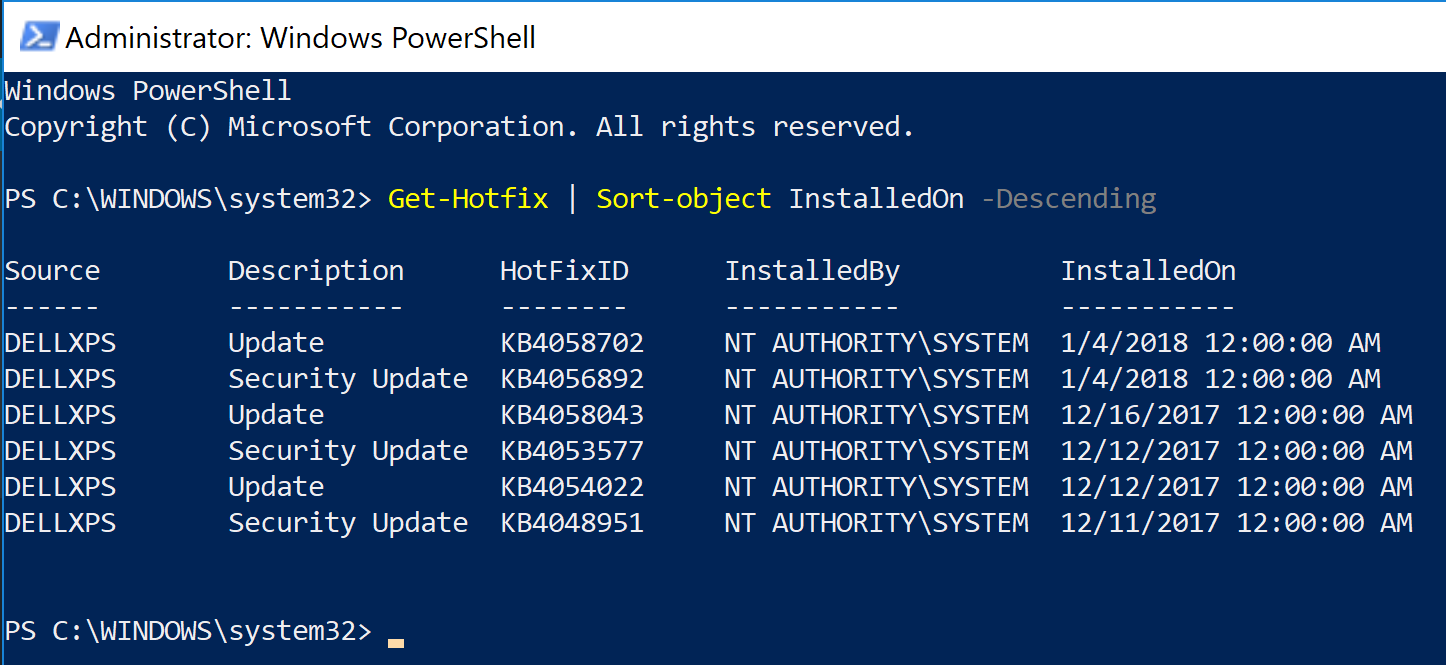This screenshot has height=665, width=1446.
Task: Click the Get-Hotfix command text
Action: [x=469, y=199]
